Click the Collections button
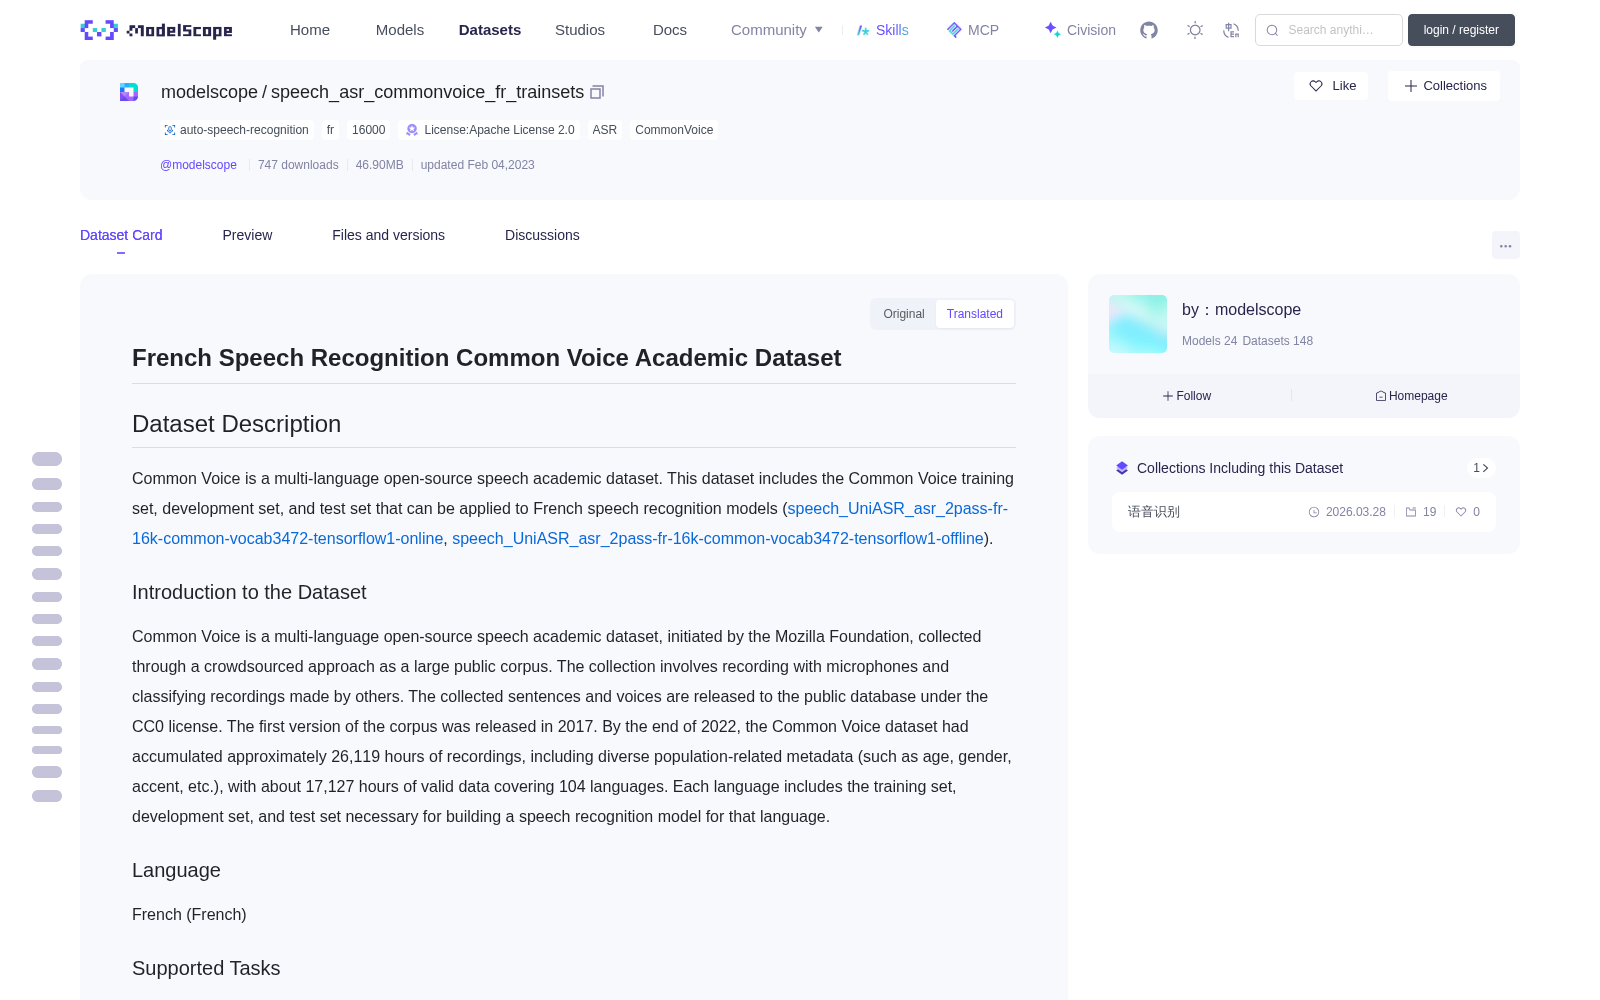This screenshot has width=1600, height=1000. [x=1444, y=86]
